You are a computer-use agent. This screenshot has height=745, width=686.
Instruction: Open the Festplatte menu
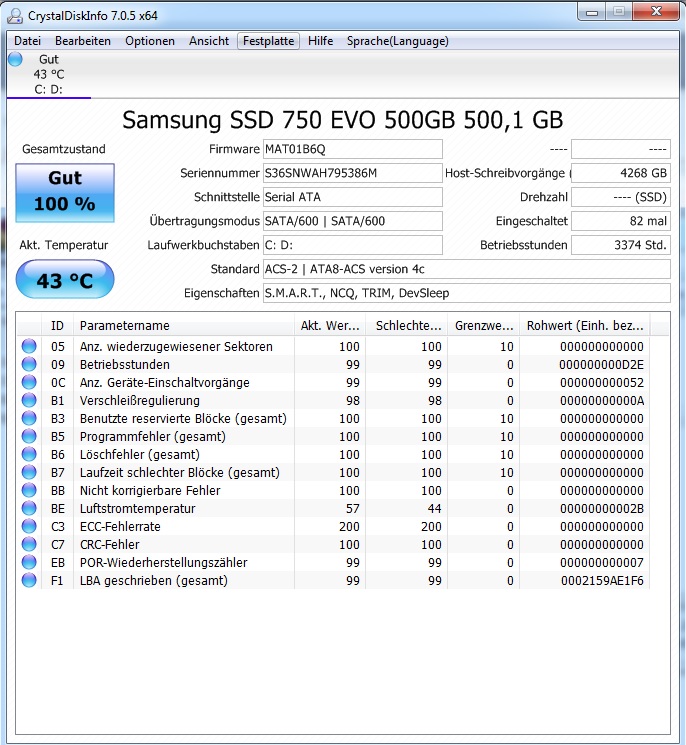coord(268,41)
